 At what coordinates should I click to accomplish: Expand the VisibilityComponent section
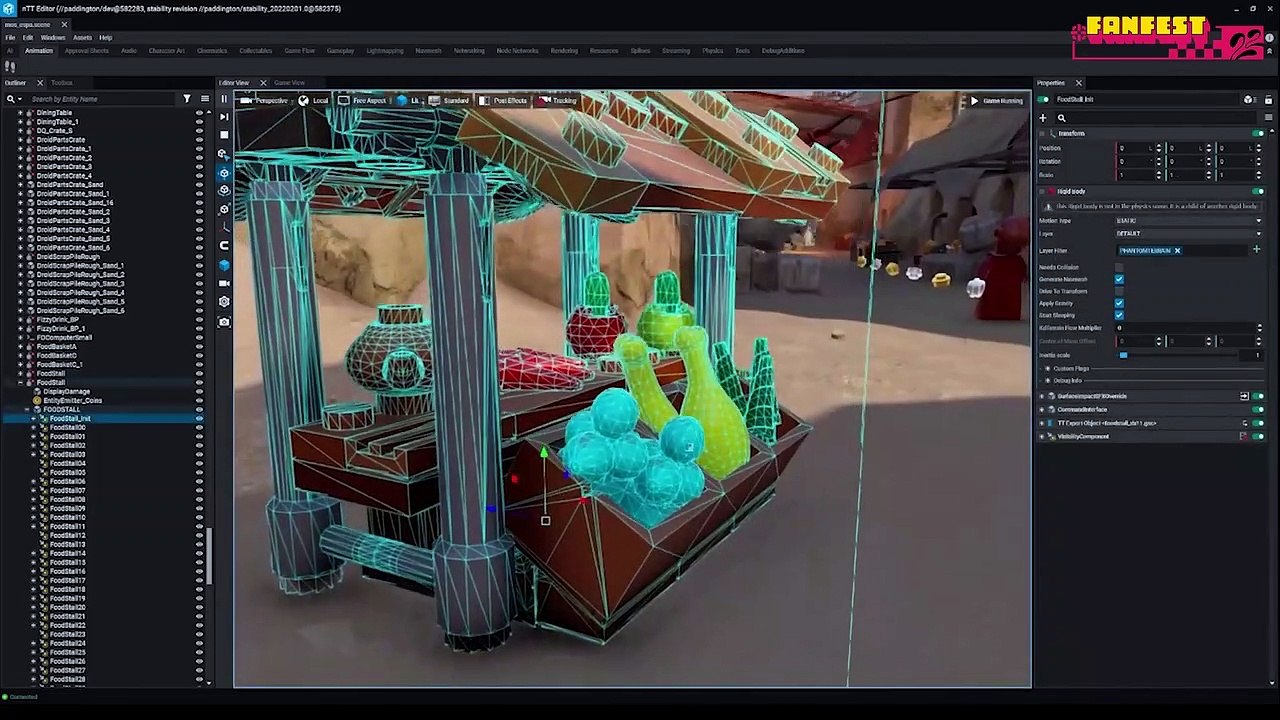(1041, 436)
